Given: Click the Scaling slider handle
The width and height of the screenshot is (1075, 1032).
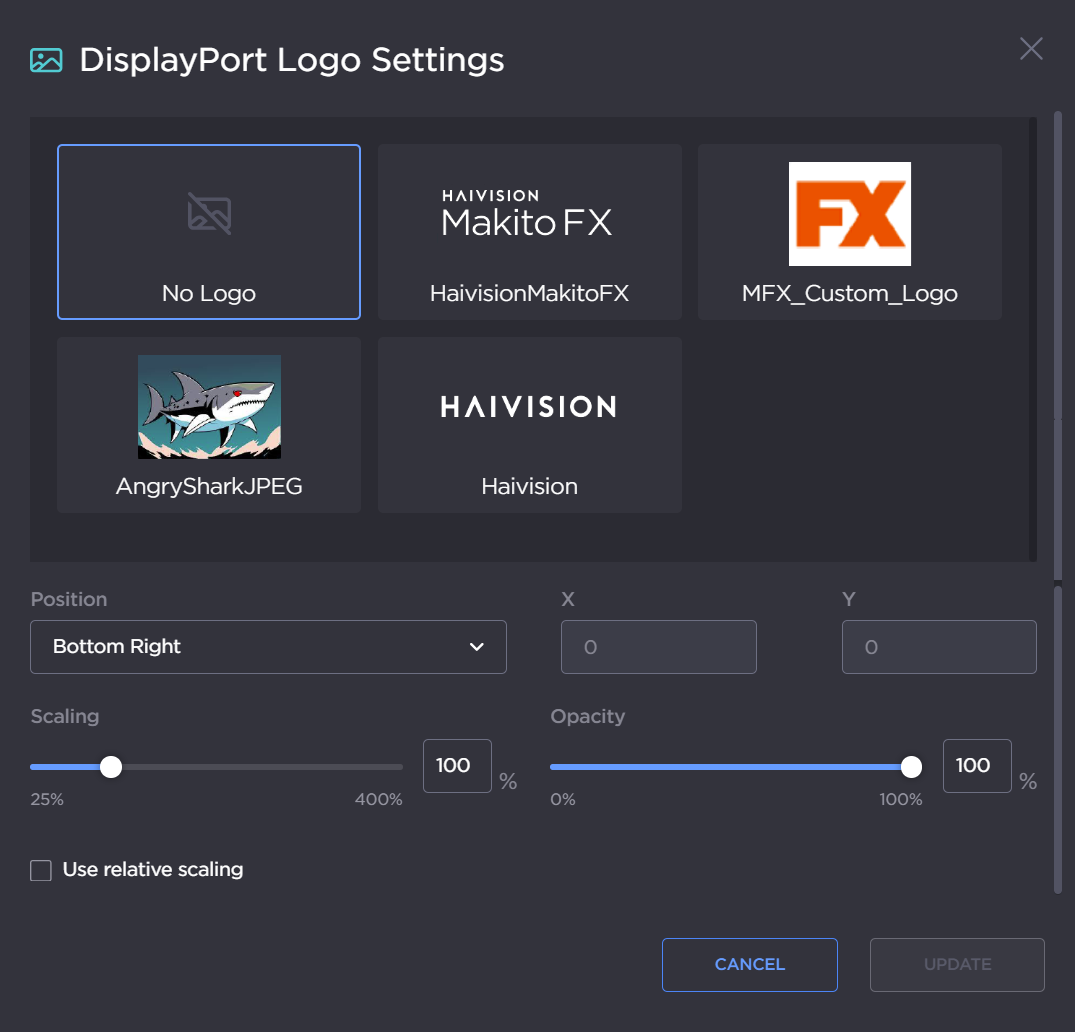Looking at the screenshot, I should 111,767.
